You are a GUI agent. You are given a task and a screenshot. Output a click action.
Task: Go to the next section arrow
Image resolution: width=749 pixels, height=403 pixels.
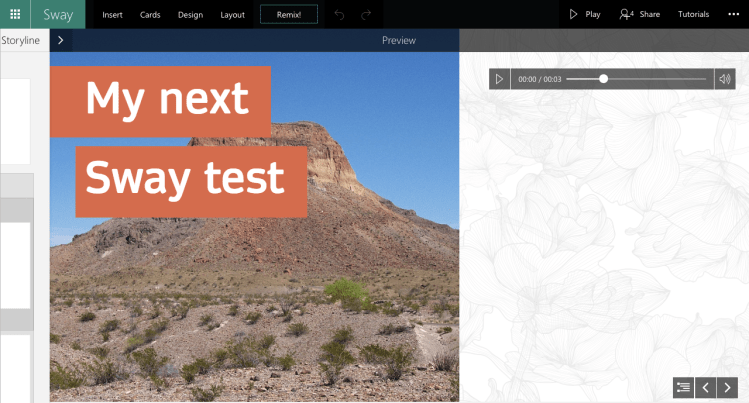[727, 387]
